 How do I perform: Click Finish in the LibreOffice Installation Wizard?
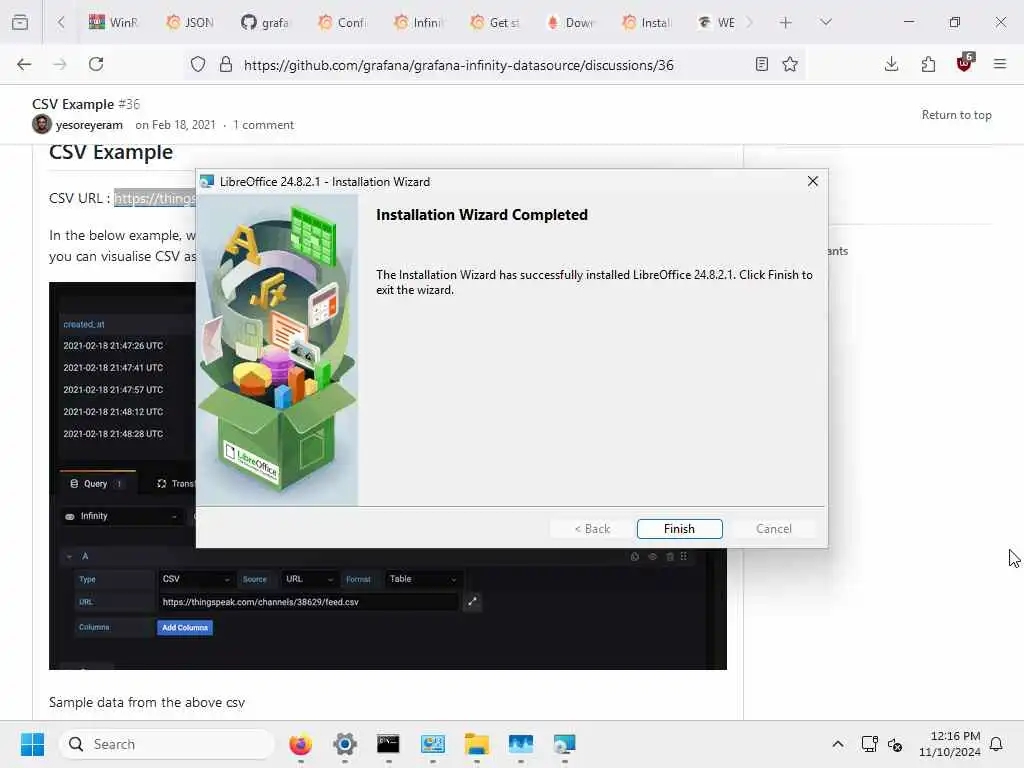[x=679, y=528]
